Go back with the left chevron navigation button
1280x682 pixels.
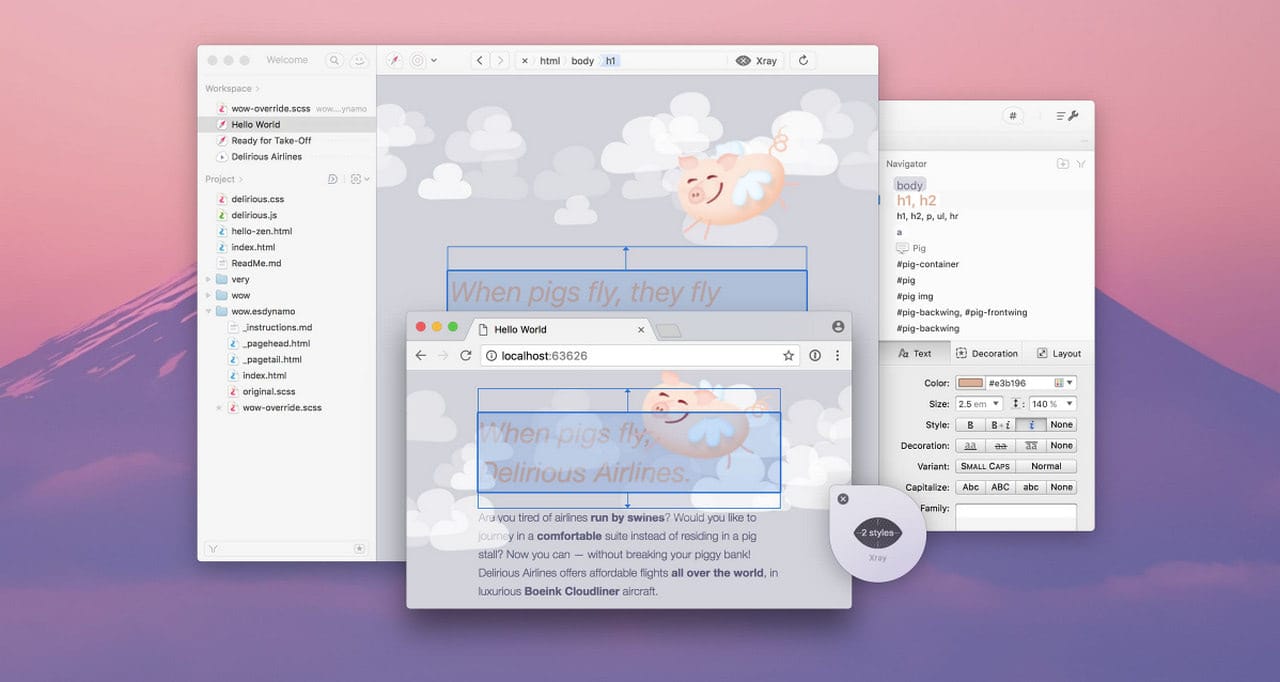[x=480, y=61]
